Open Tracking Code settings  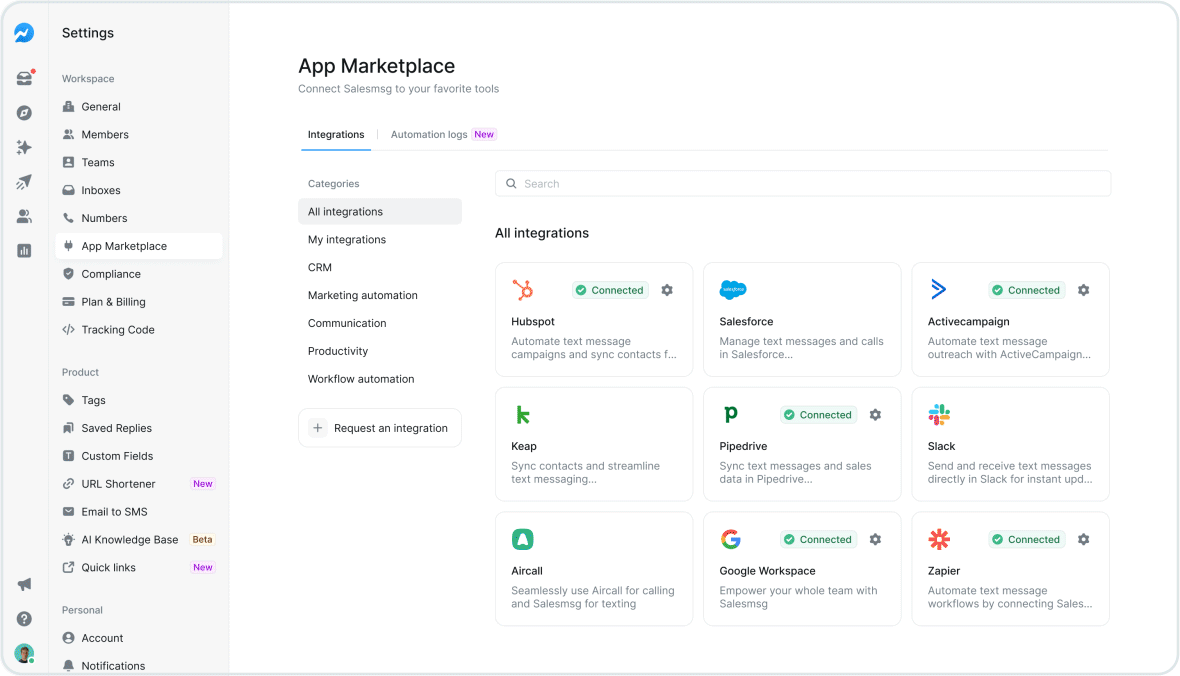138,330
